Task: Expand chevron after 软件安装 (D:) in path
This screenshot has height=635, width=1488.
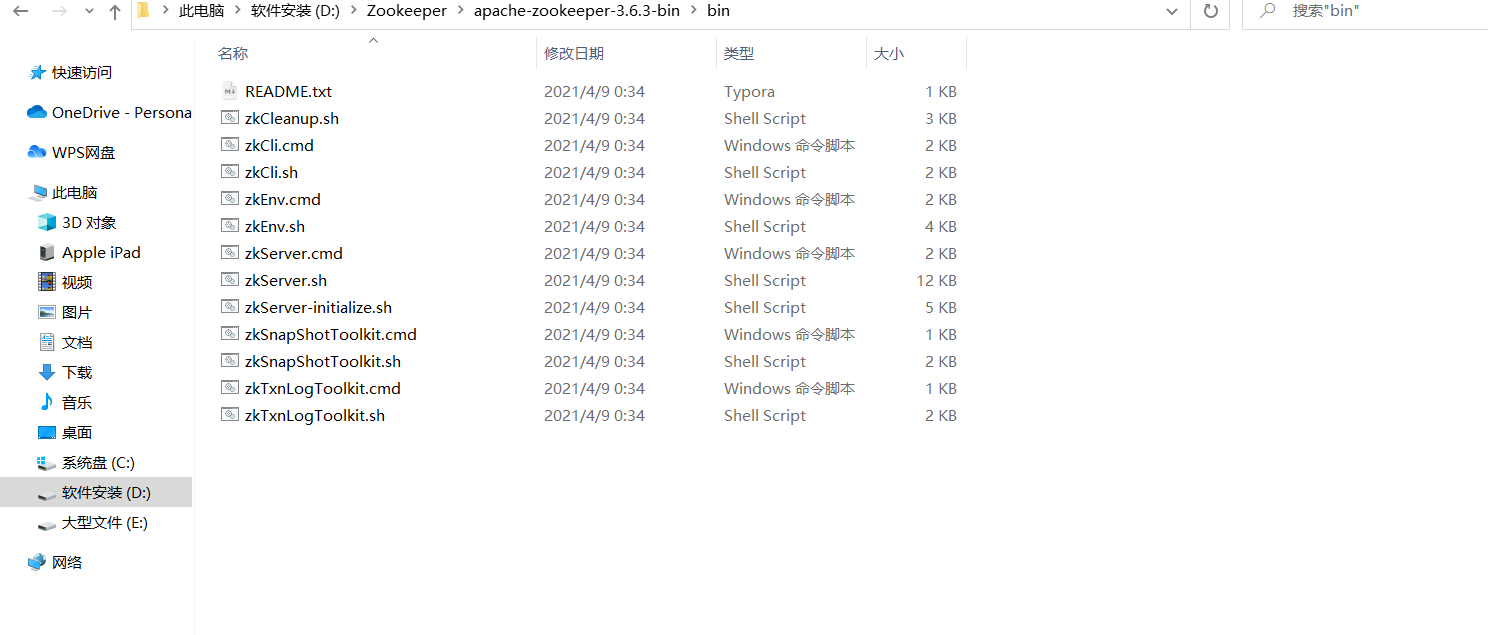Action: click(353, 11)
